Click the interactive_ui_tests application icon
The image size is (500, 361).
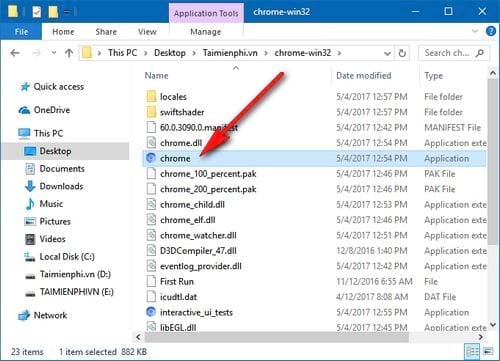(x=151, y=312)
